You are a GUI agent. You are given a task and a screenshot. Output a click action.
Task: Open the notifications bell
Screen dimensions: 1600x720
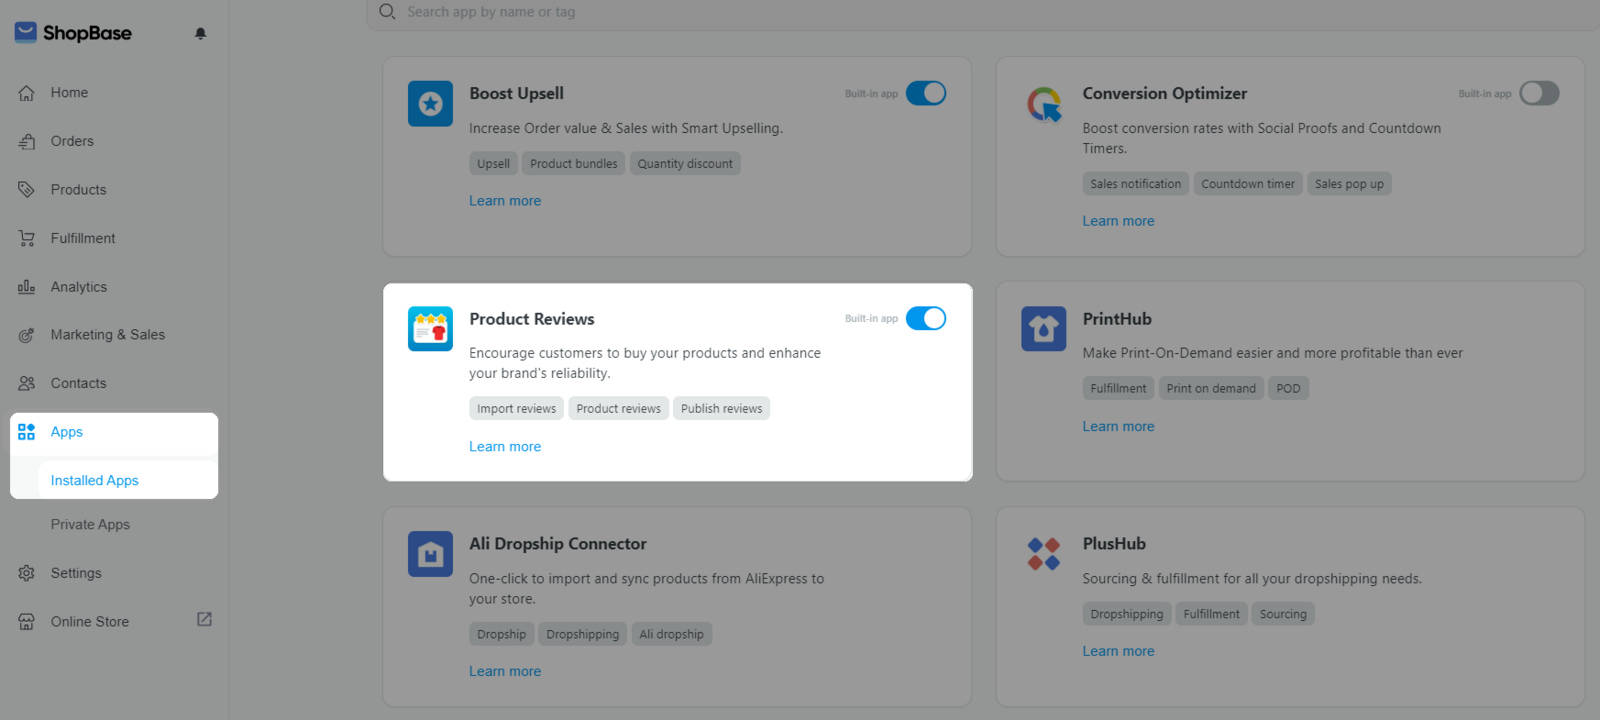pos(200,33)
